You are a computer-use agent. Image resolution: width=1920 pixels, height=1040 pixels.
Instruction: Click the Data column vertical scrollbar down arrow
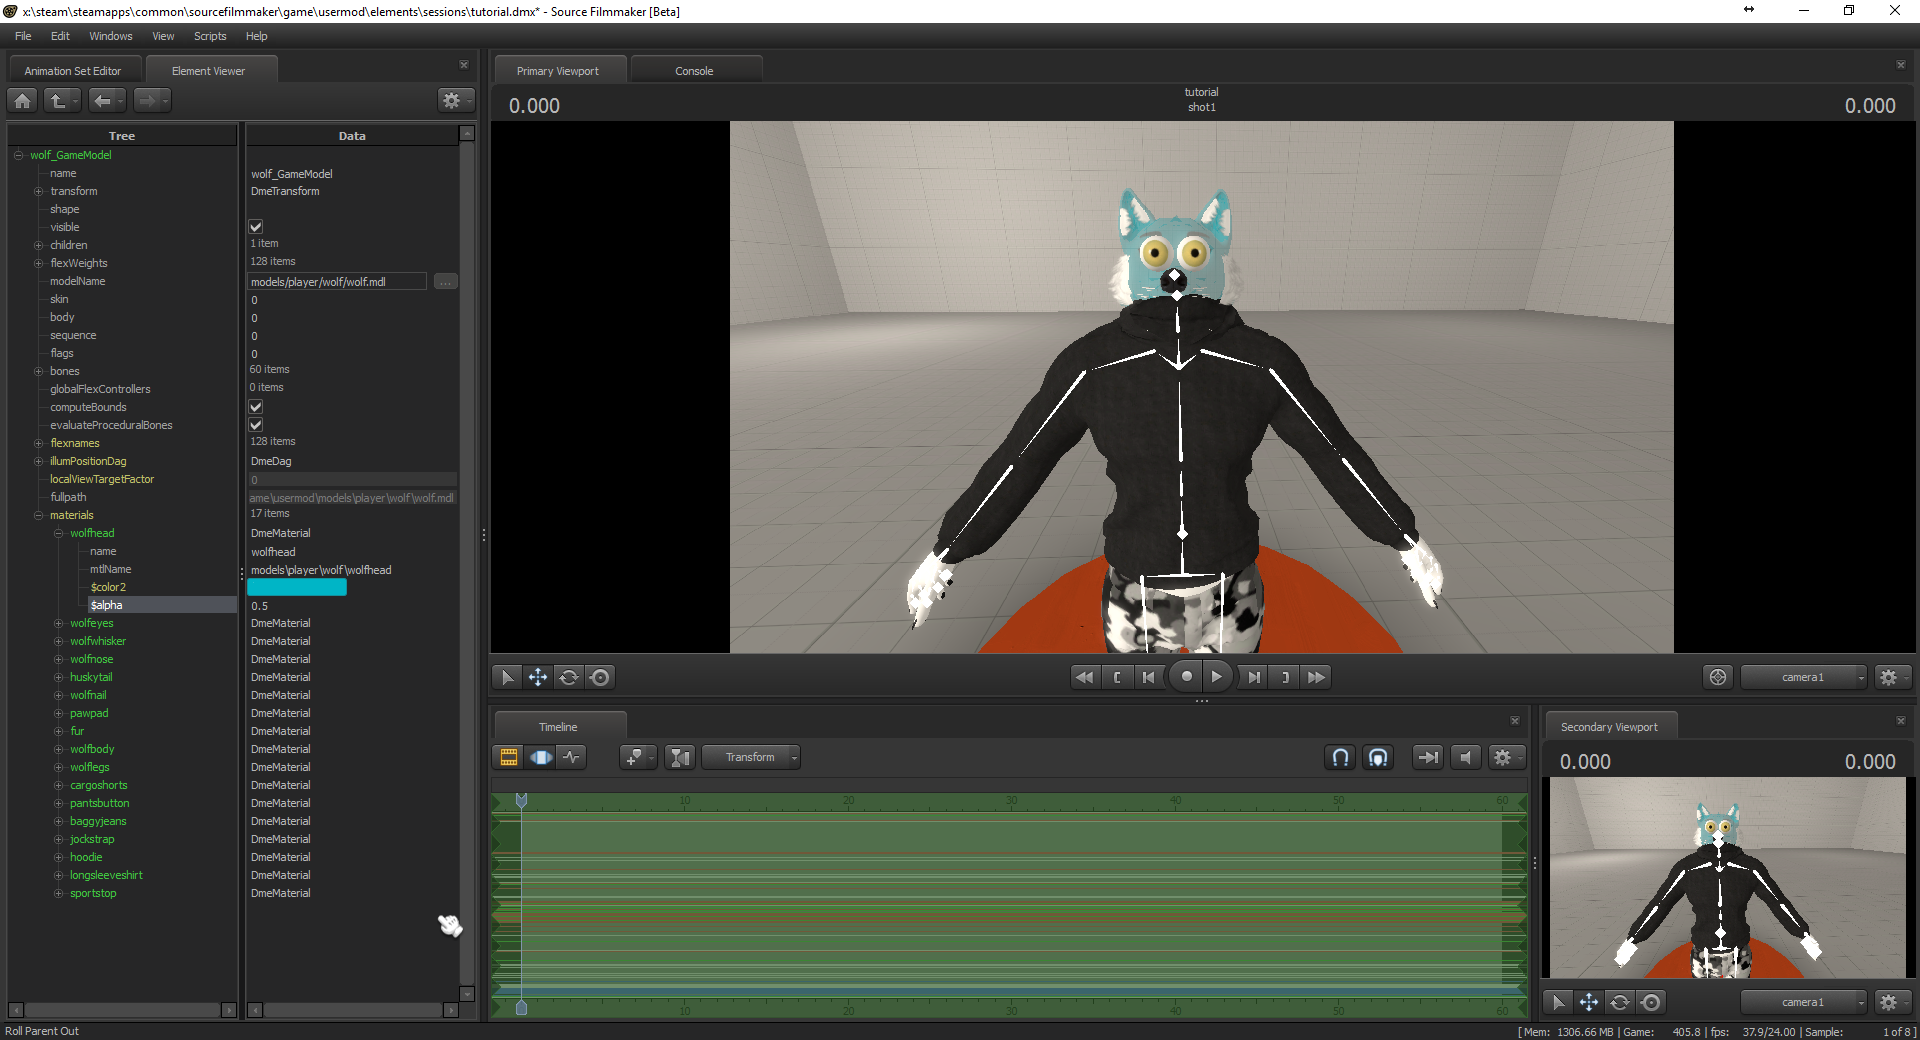click(467, 994)
